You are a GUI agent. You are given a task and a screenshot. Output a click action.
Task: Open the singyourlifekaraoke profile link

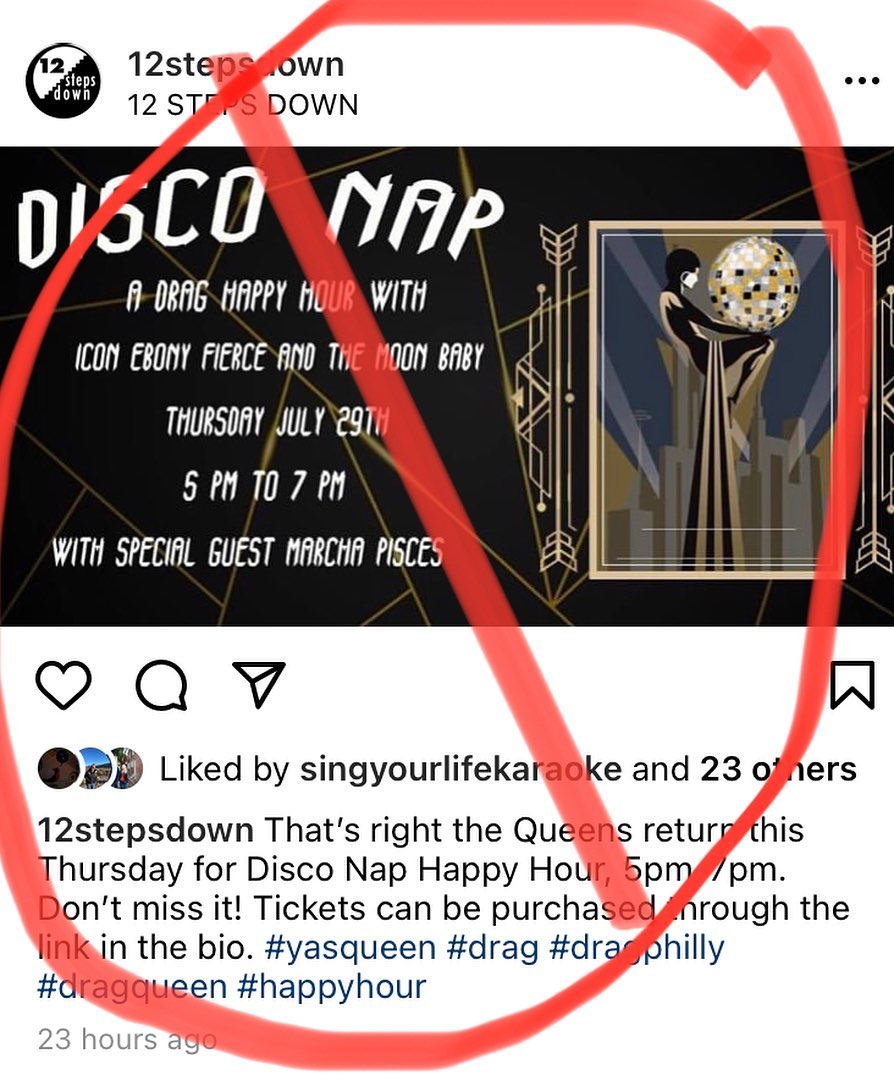460,769
